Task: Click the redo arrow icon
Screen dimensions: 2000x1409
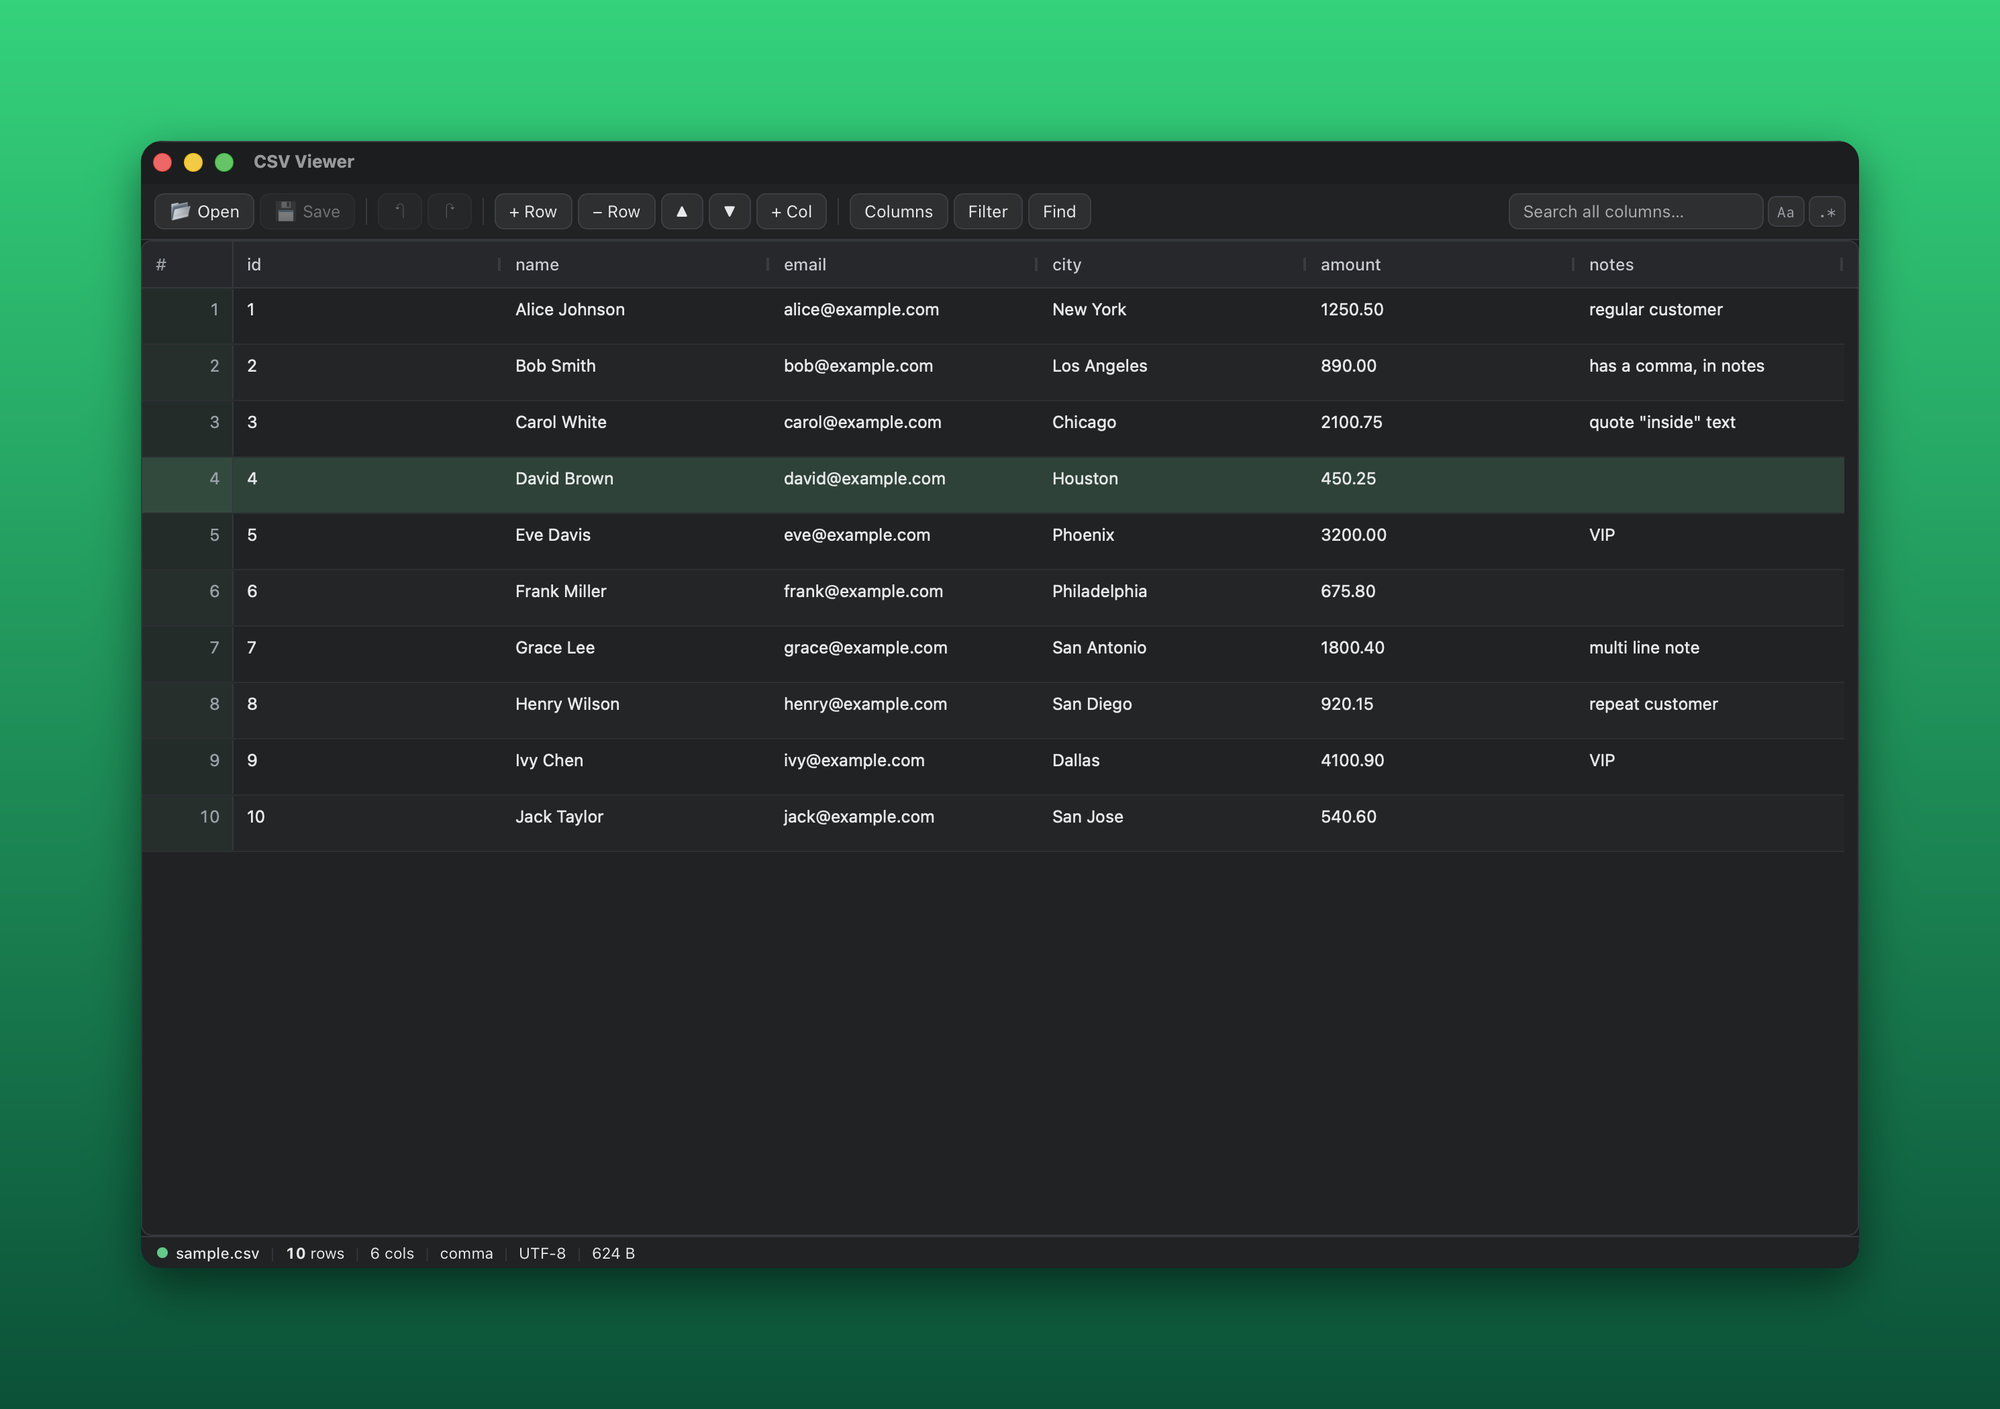Action: [x=450, y=211]
